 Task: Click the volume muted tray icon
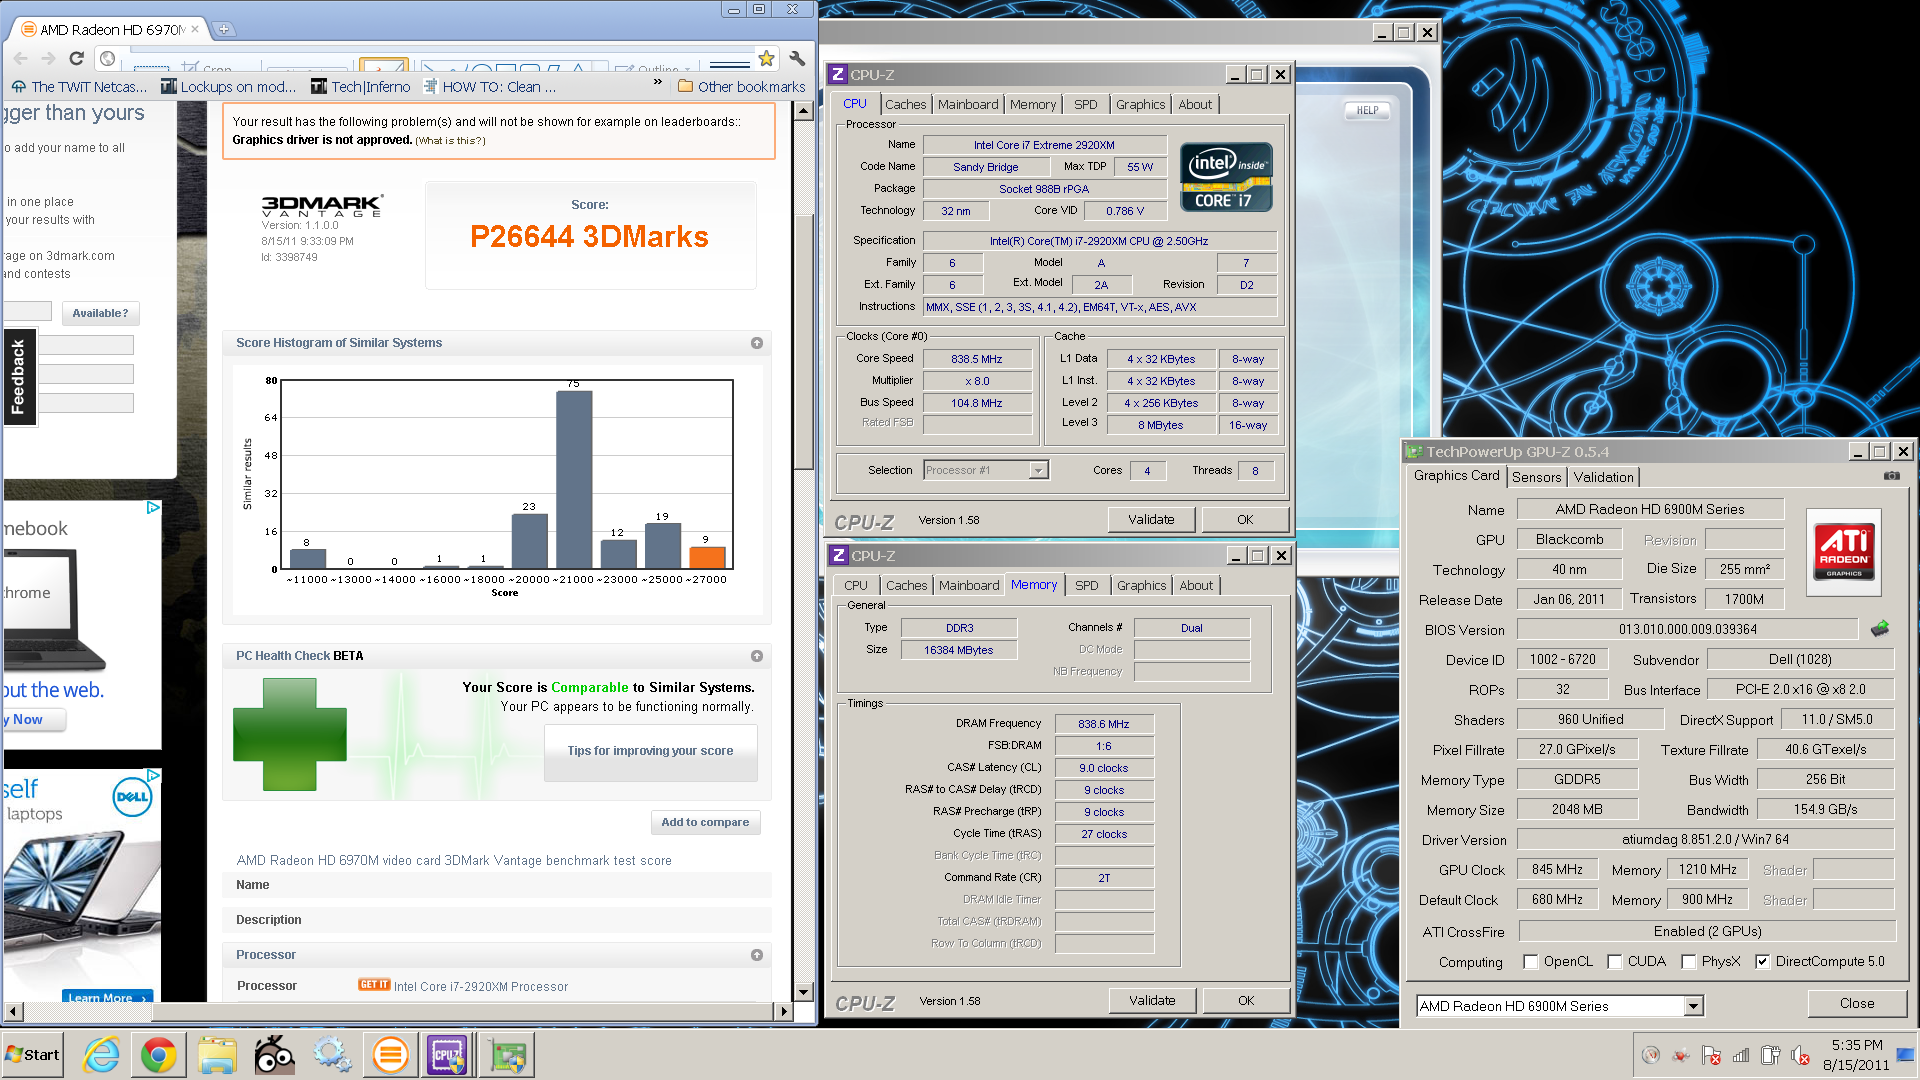click(1800, 1055)
